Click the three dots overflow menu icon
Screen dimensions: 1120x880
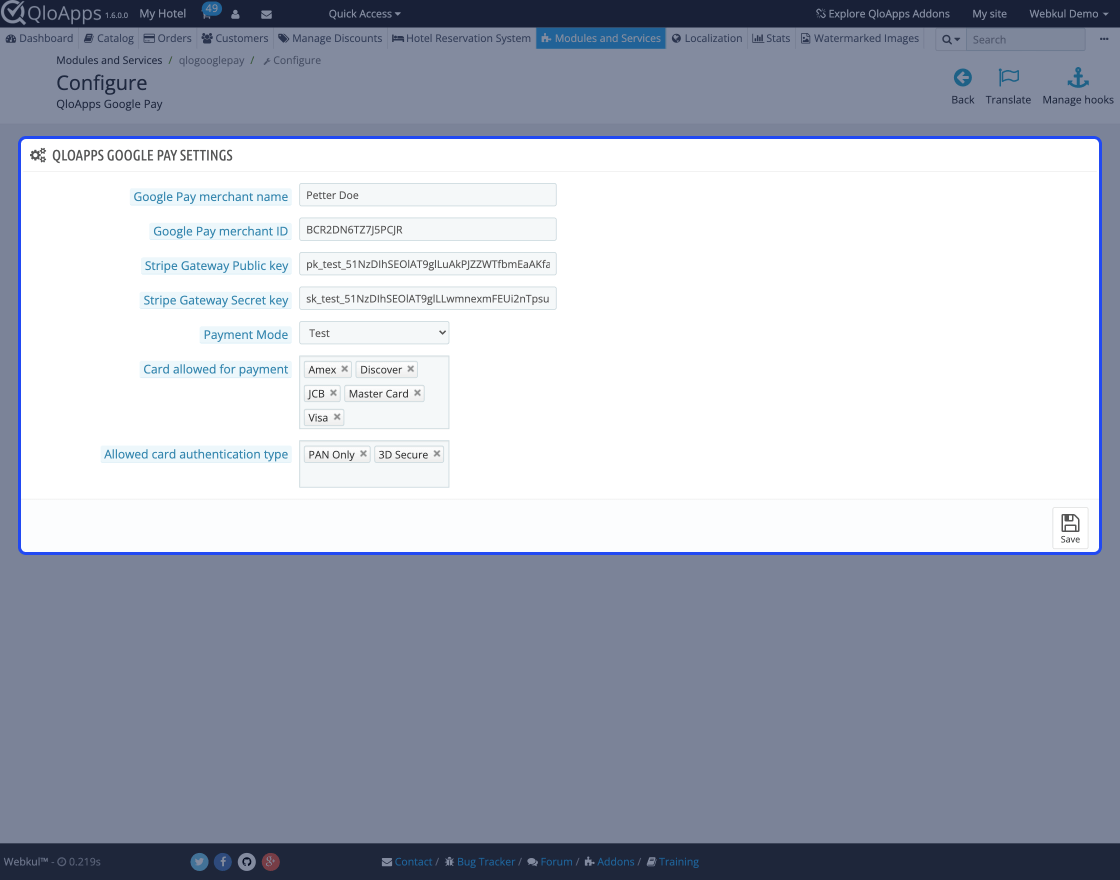pyautogui.click(x=1104, y=39)
